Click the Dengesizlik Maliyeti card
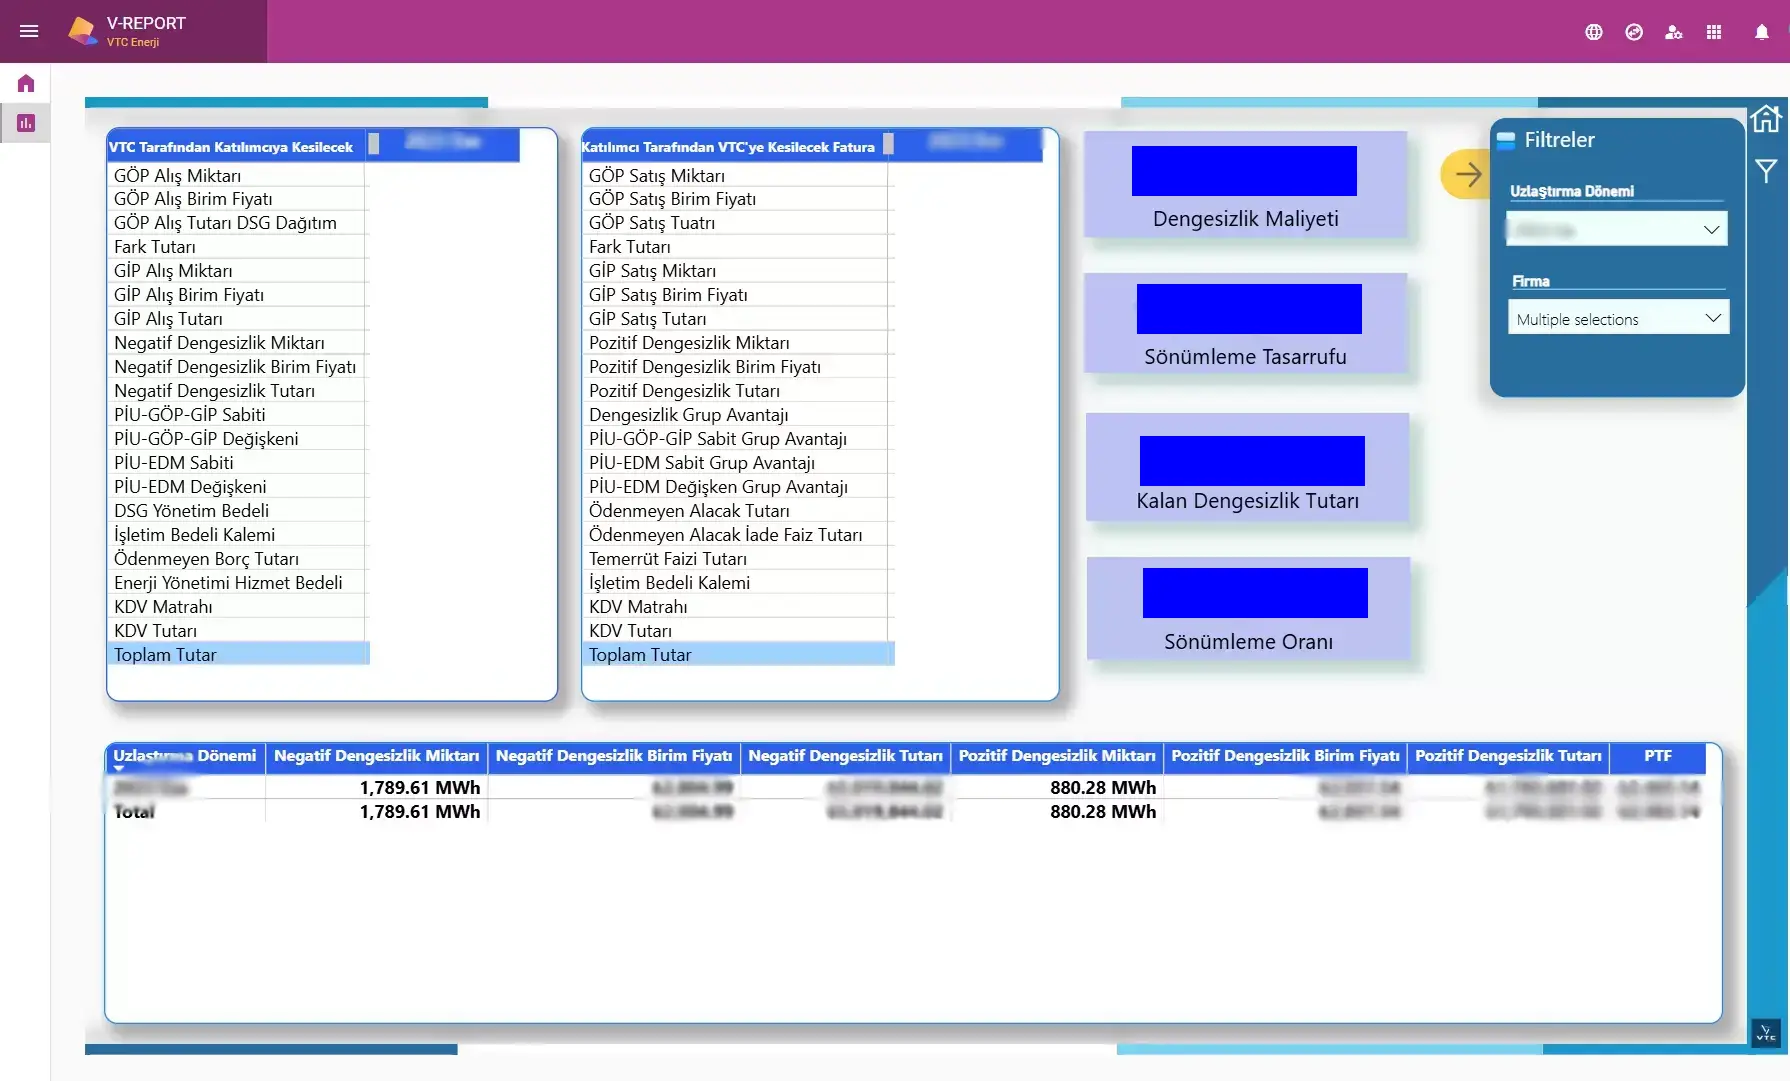This screenshot has width=1790, height=1081. [x=1245, y=186]
